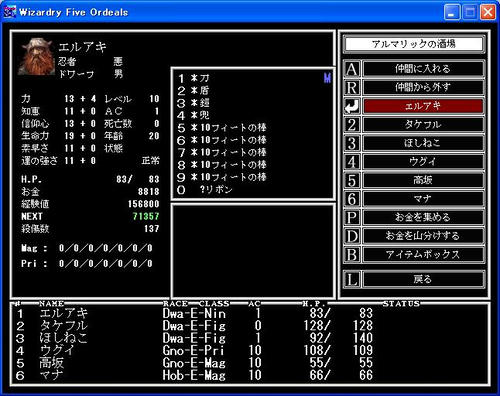This screenshot has height=396, width=500.
Task: Choose タケフル in the tavern menu
Action: click(x=423, y=125)
